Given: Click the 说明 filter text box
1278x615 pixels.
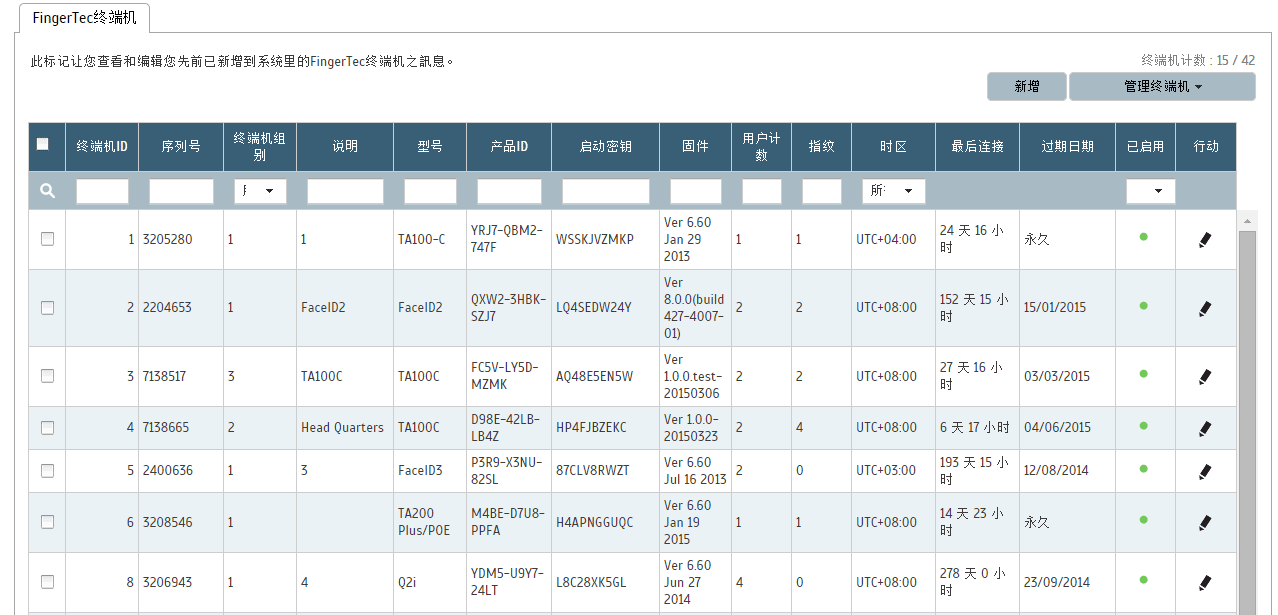Looking at the screenshot, I should 345,191.
